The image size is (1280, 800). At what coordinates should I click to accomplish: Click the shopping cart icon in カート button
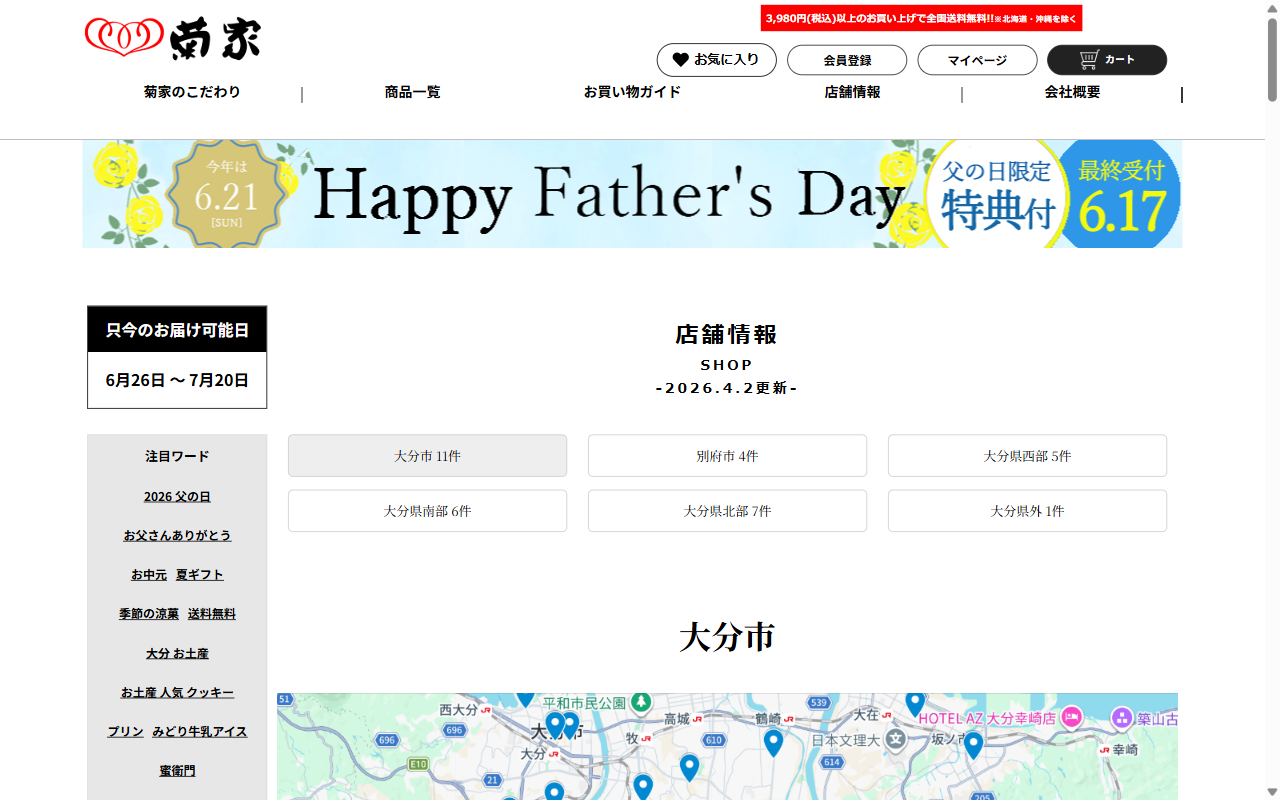pyautogui.click(x=1089, y=60)
